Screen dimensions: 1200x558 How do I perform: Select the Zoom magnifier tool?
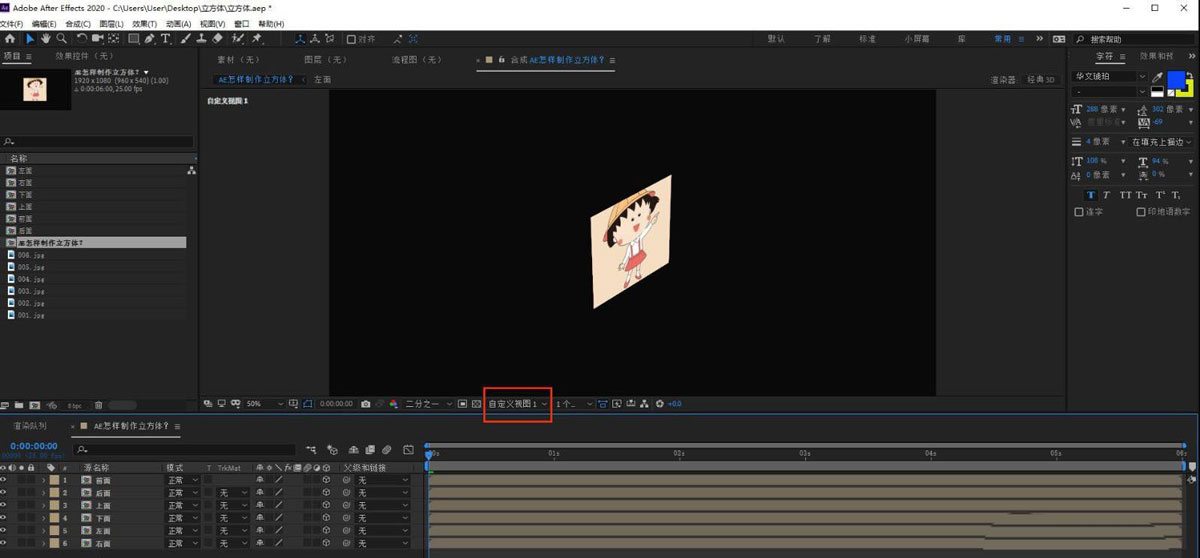pyautogui.click(x=61, y=40)
